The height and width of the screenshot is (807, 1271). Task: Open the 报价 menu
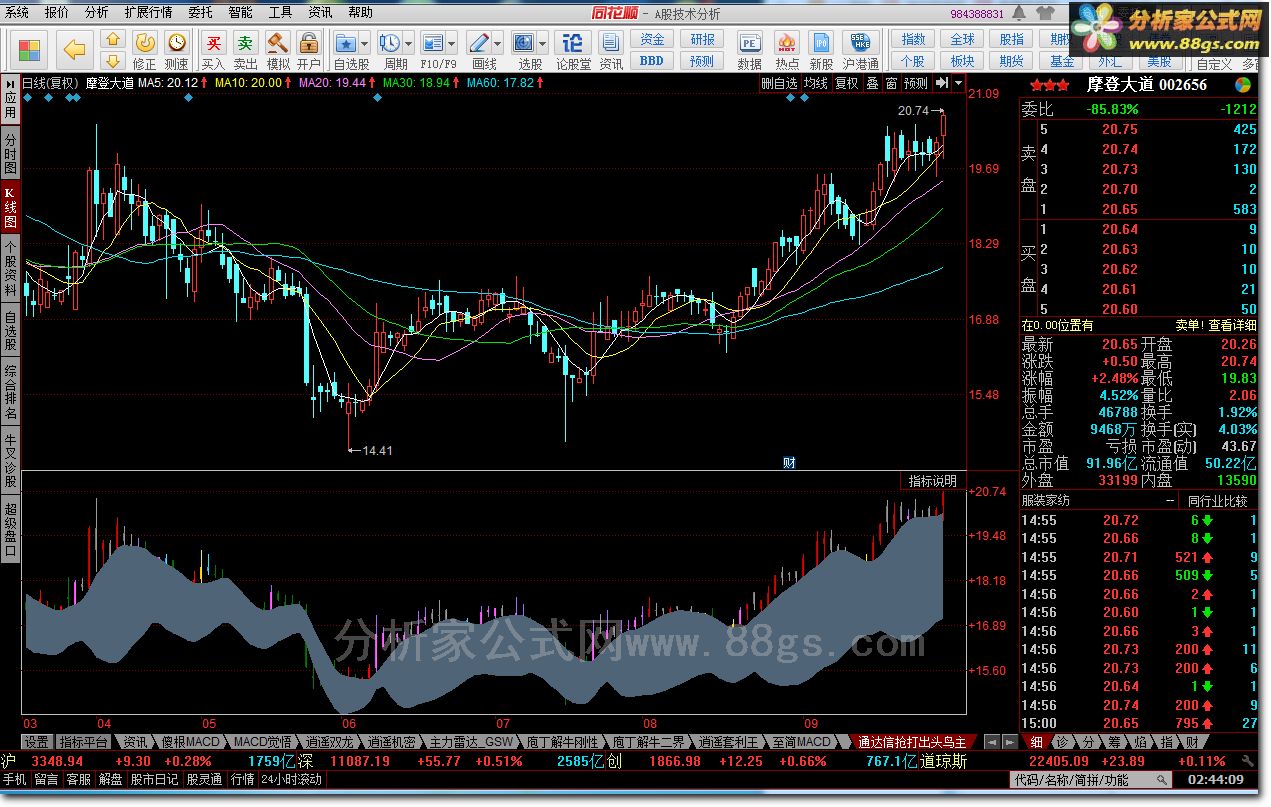(x=57, y=13)
